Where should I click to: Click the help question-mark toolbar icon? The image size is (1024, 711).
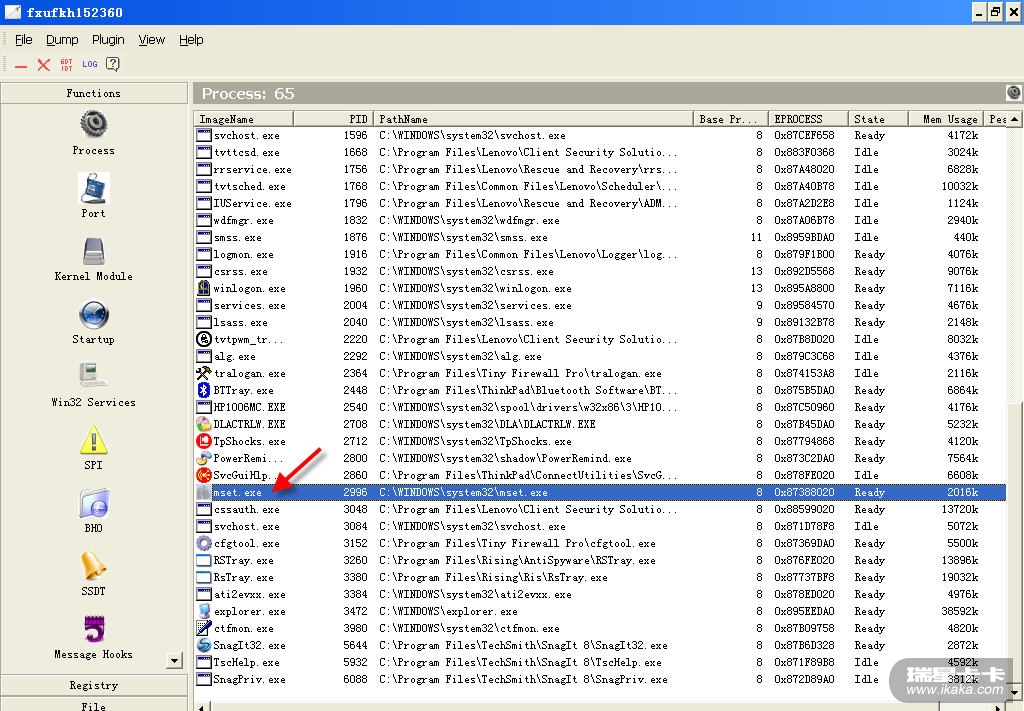(x=112, y=64)
